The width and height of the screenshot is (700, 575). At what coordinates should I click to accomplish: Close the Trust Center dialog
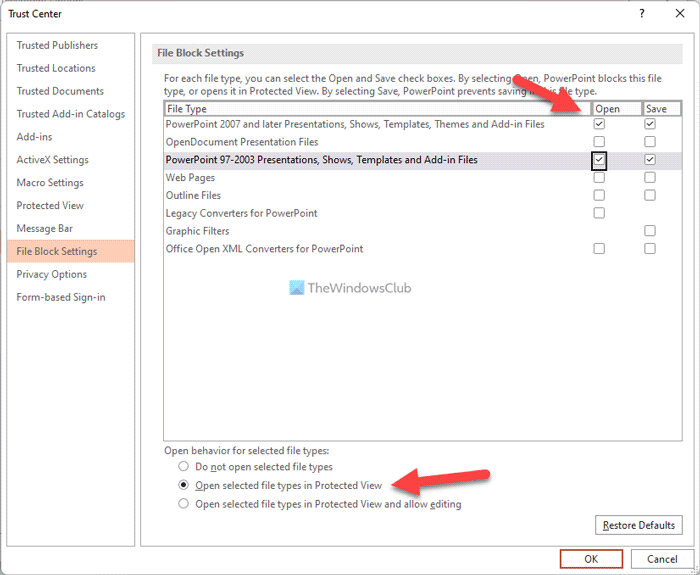(x=679, y=14)
